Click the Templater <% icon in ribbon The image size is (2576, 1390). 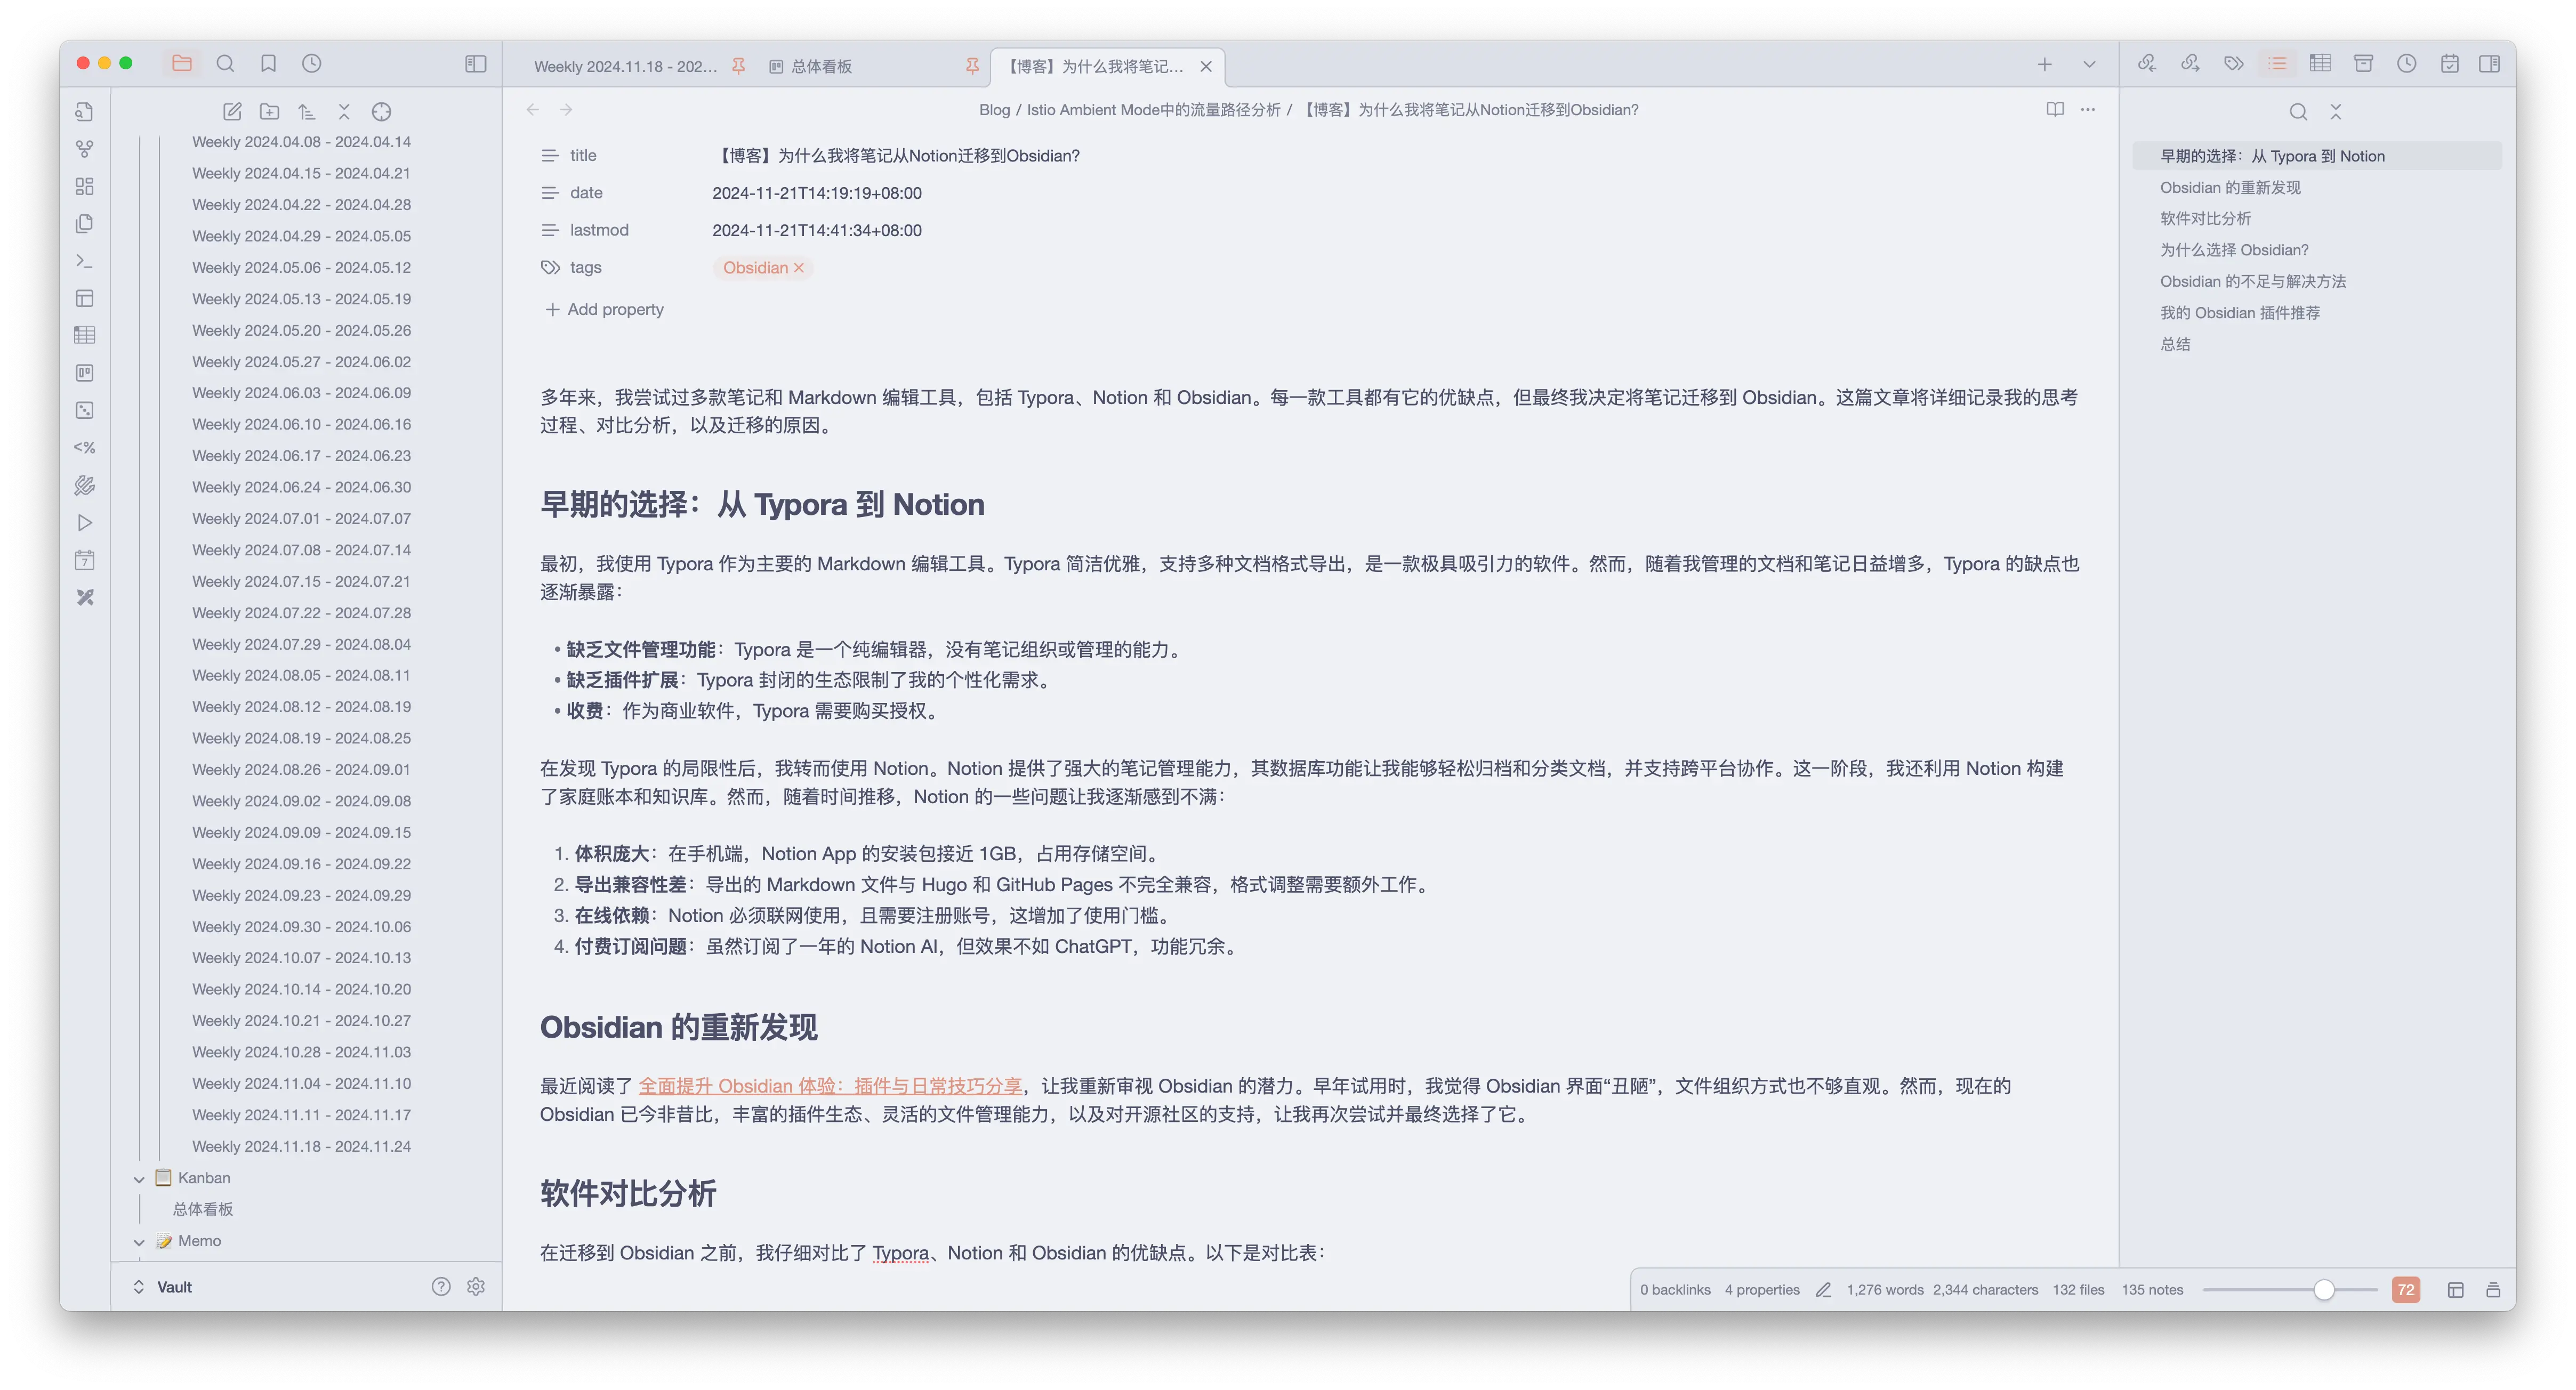tap(85, 448)
